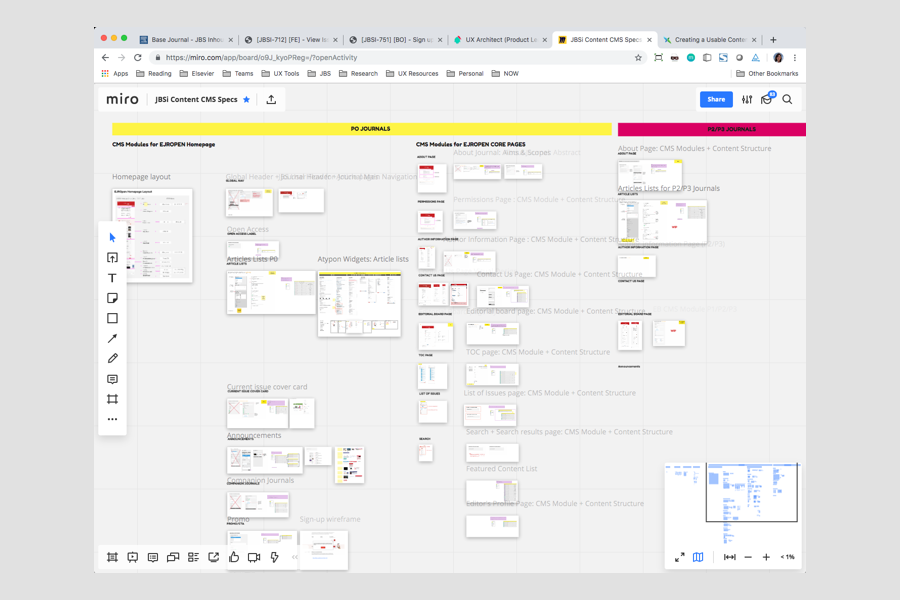
Task: Toggle fullscreen mode
Action: pyautogui.click(x=679, y=557)
